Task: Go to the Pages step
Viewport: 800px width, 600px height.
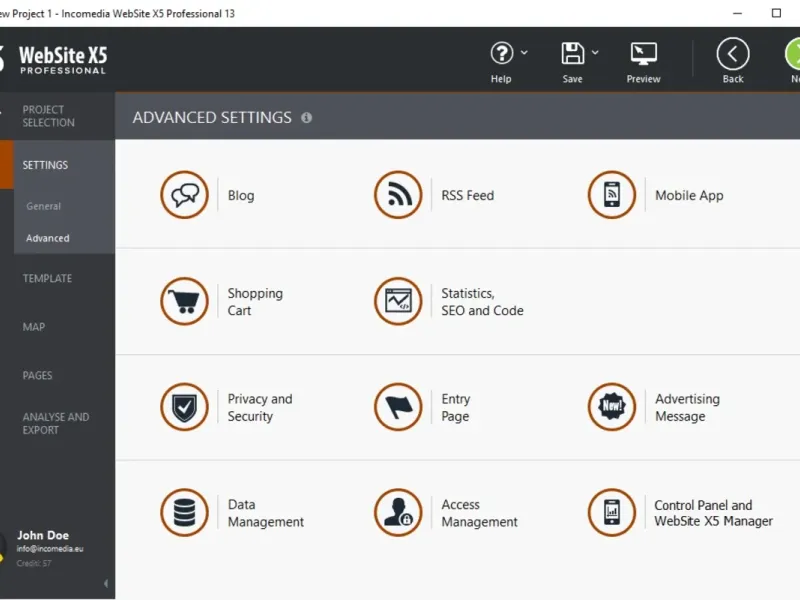Action: pyautogui.click(x=37, y=376)
